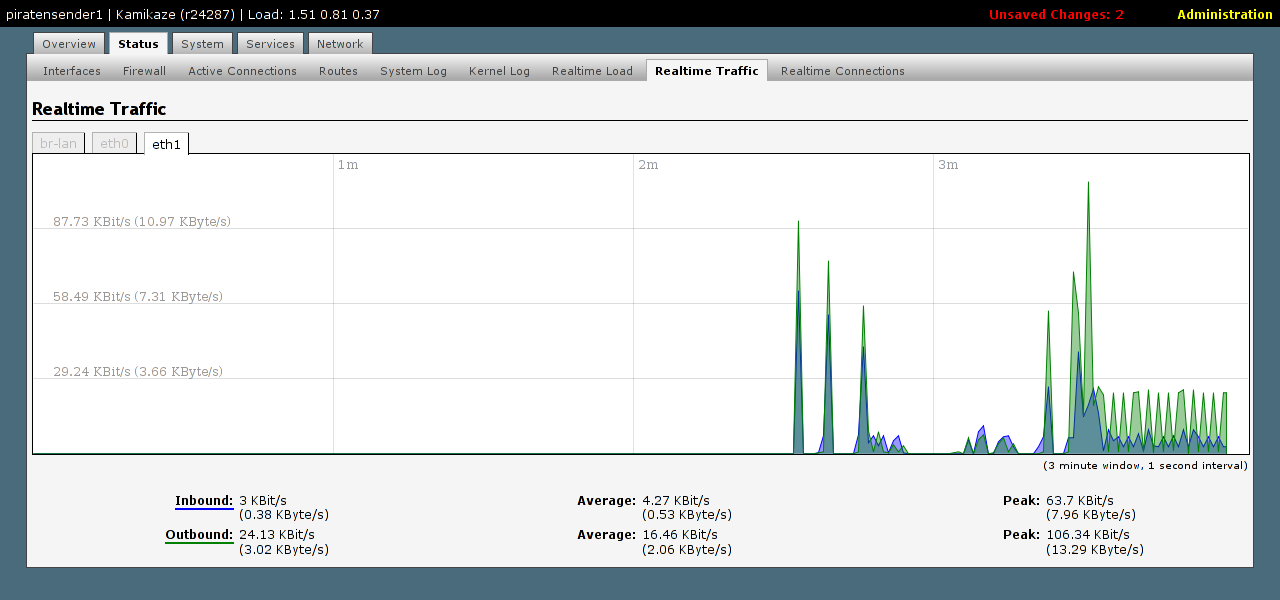Select the eth1 interface tab

[166, 144]
